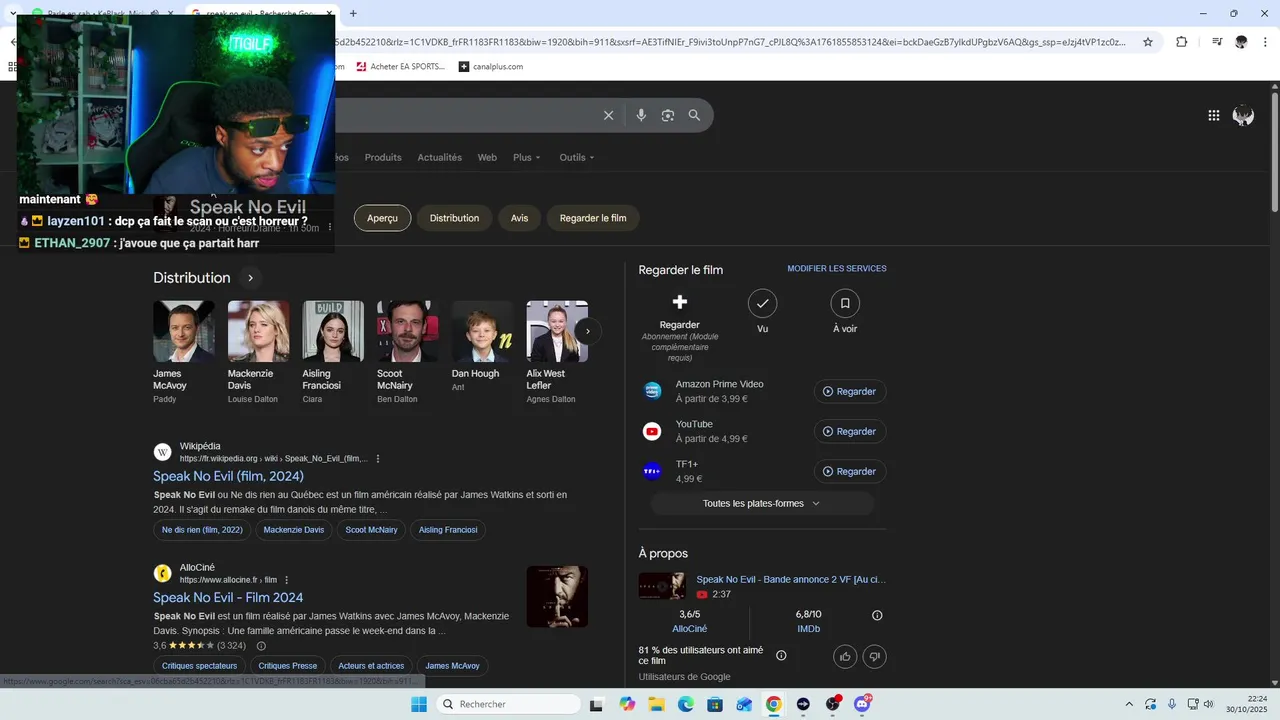Open the Outils dropdown
The height and width of the screenshot is (720, 1280).
[x=577, y=157]
